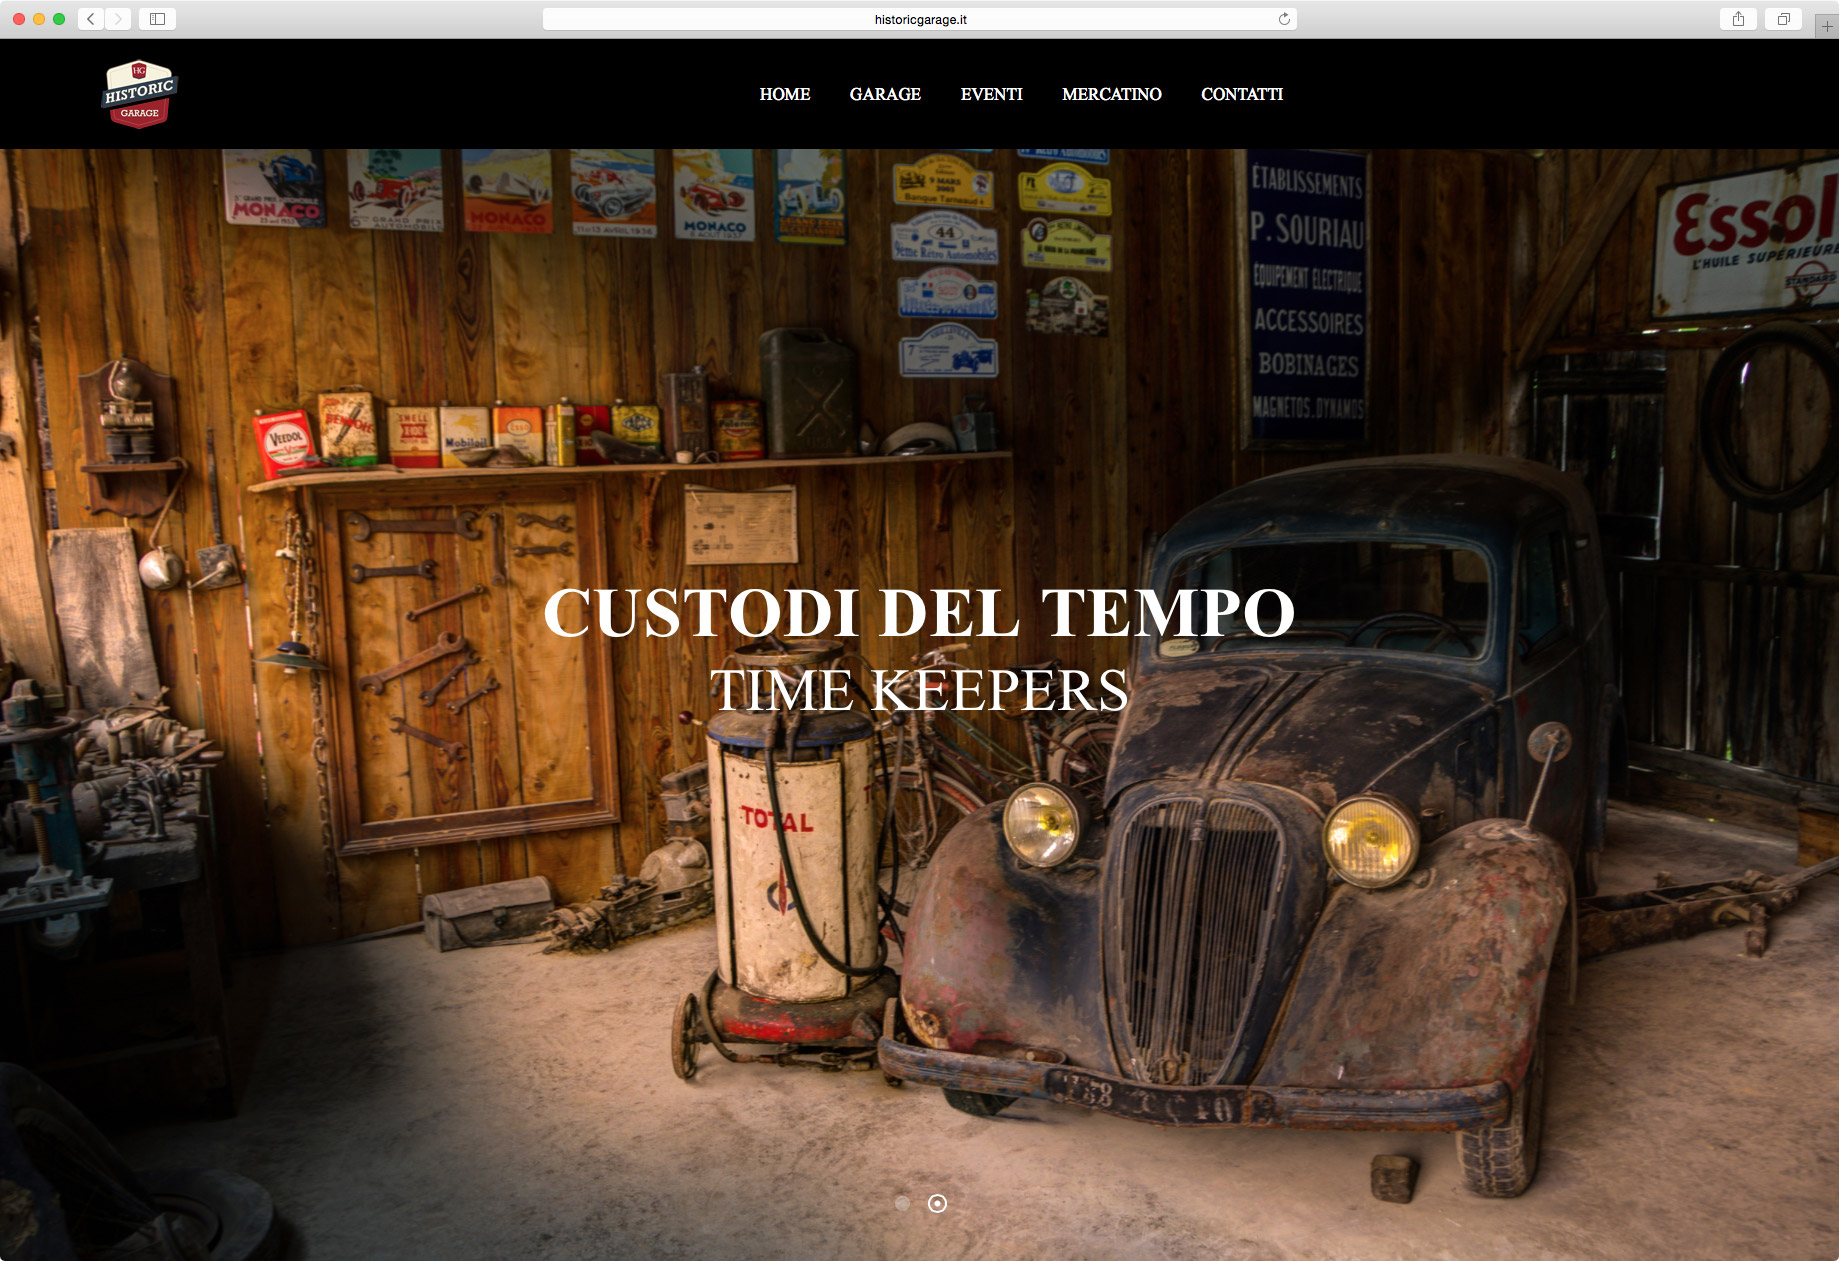Image resolution: width=1839 pixels, height=1261 pixels.
Task: Minimize the Safari window
Action: (x=39, y=19)
